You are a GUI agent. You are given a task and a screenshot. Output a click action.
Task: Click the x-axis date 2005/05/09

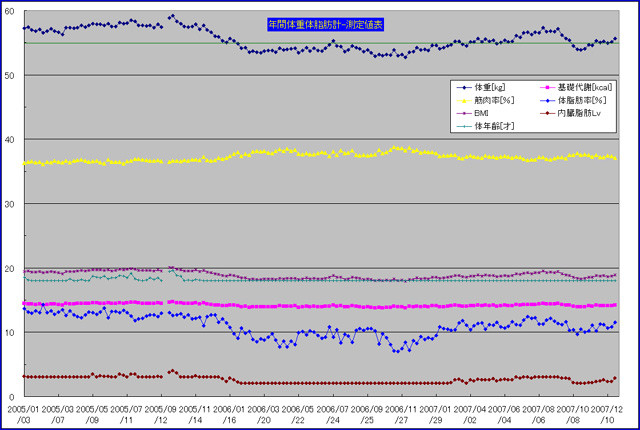pyautogui.click(x=92, y=414)
